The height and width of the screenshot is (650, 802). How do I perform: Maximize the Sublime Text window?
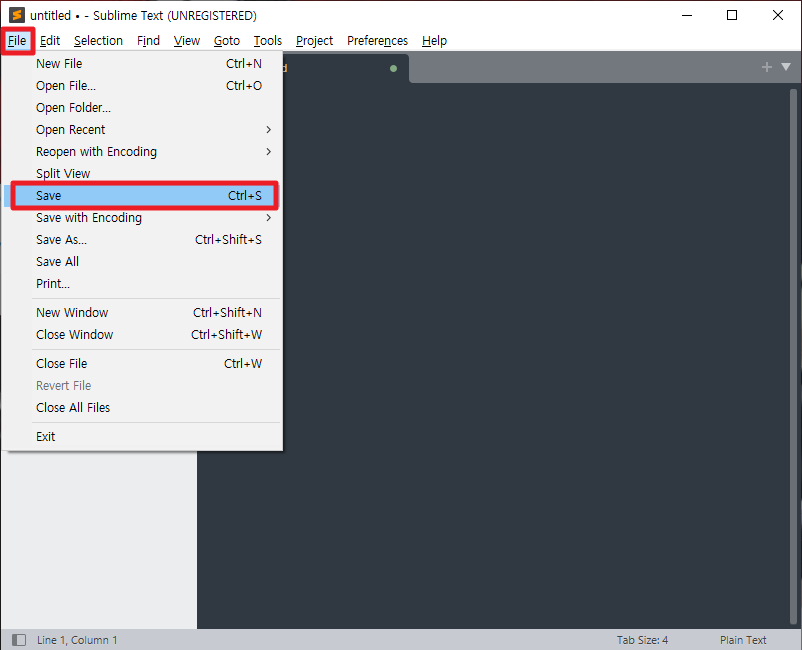[x=732, y=15]
